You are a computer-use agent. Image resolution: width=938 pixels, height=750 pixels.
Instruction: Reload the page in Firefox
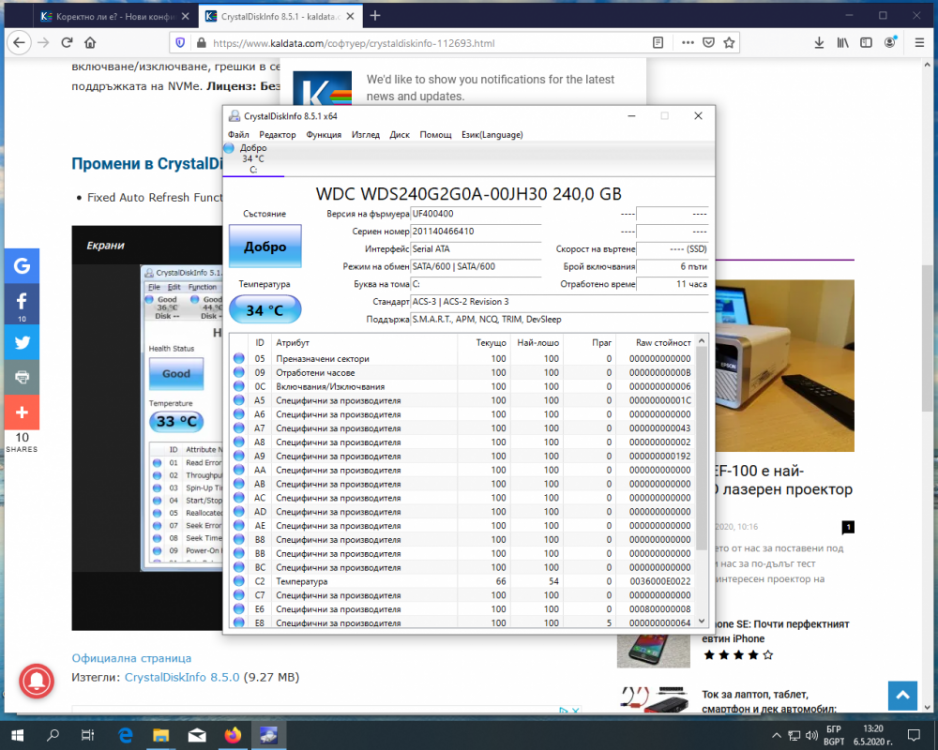click(66, 43)
